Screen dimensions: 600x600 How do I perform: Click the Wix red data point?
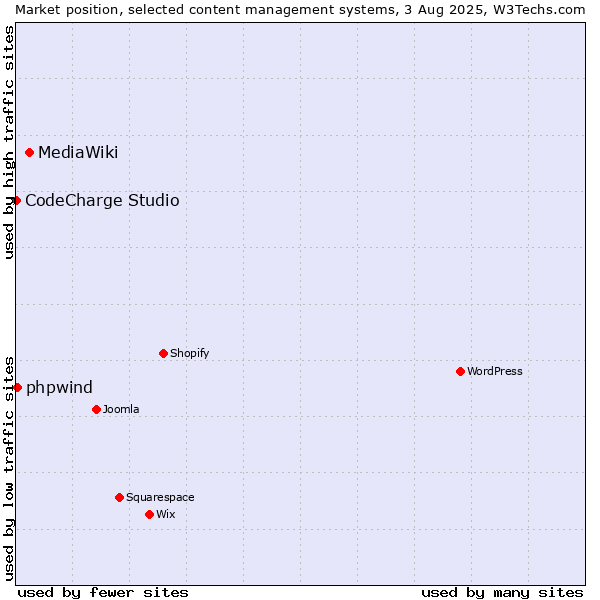(150, 515)
